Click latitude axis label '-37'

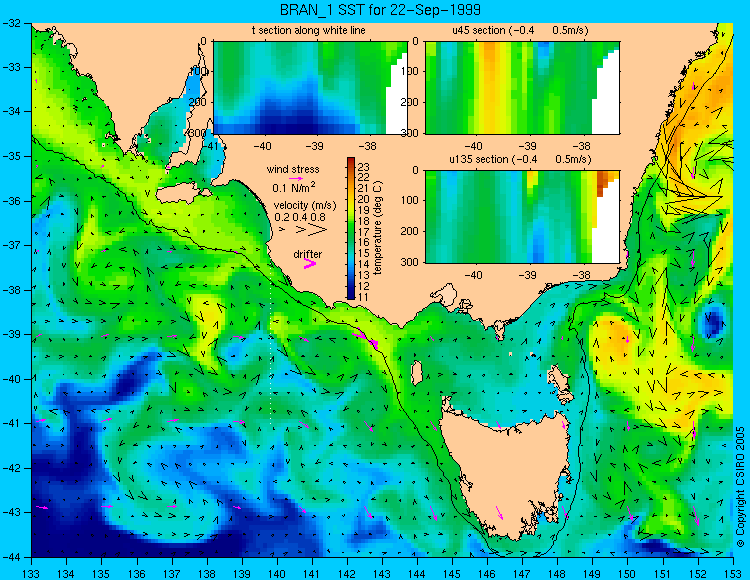click(x=12, y=245)
